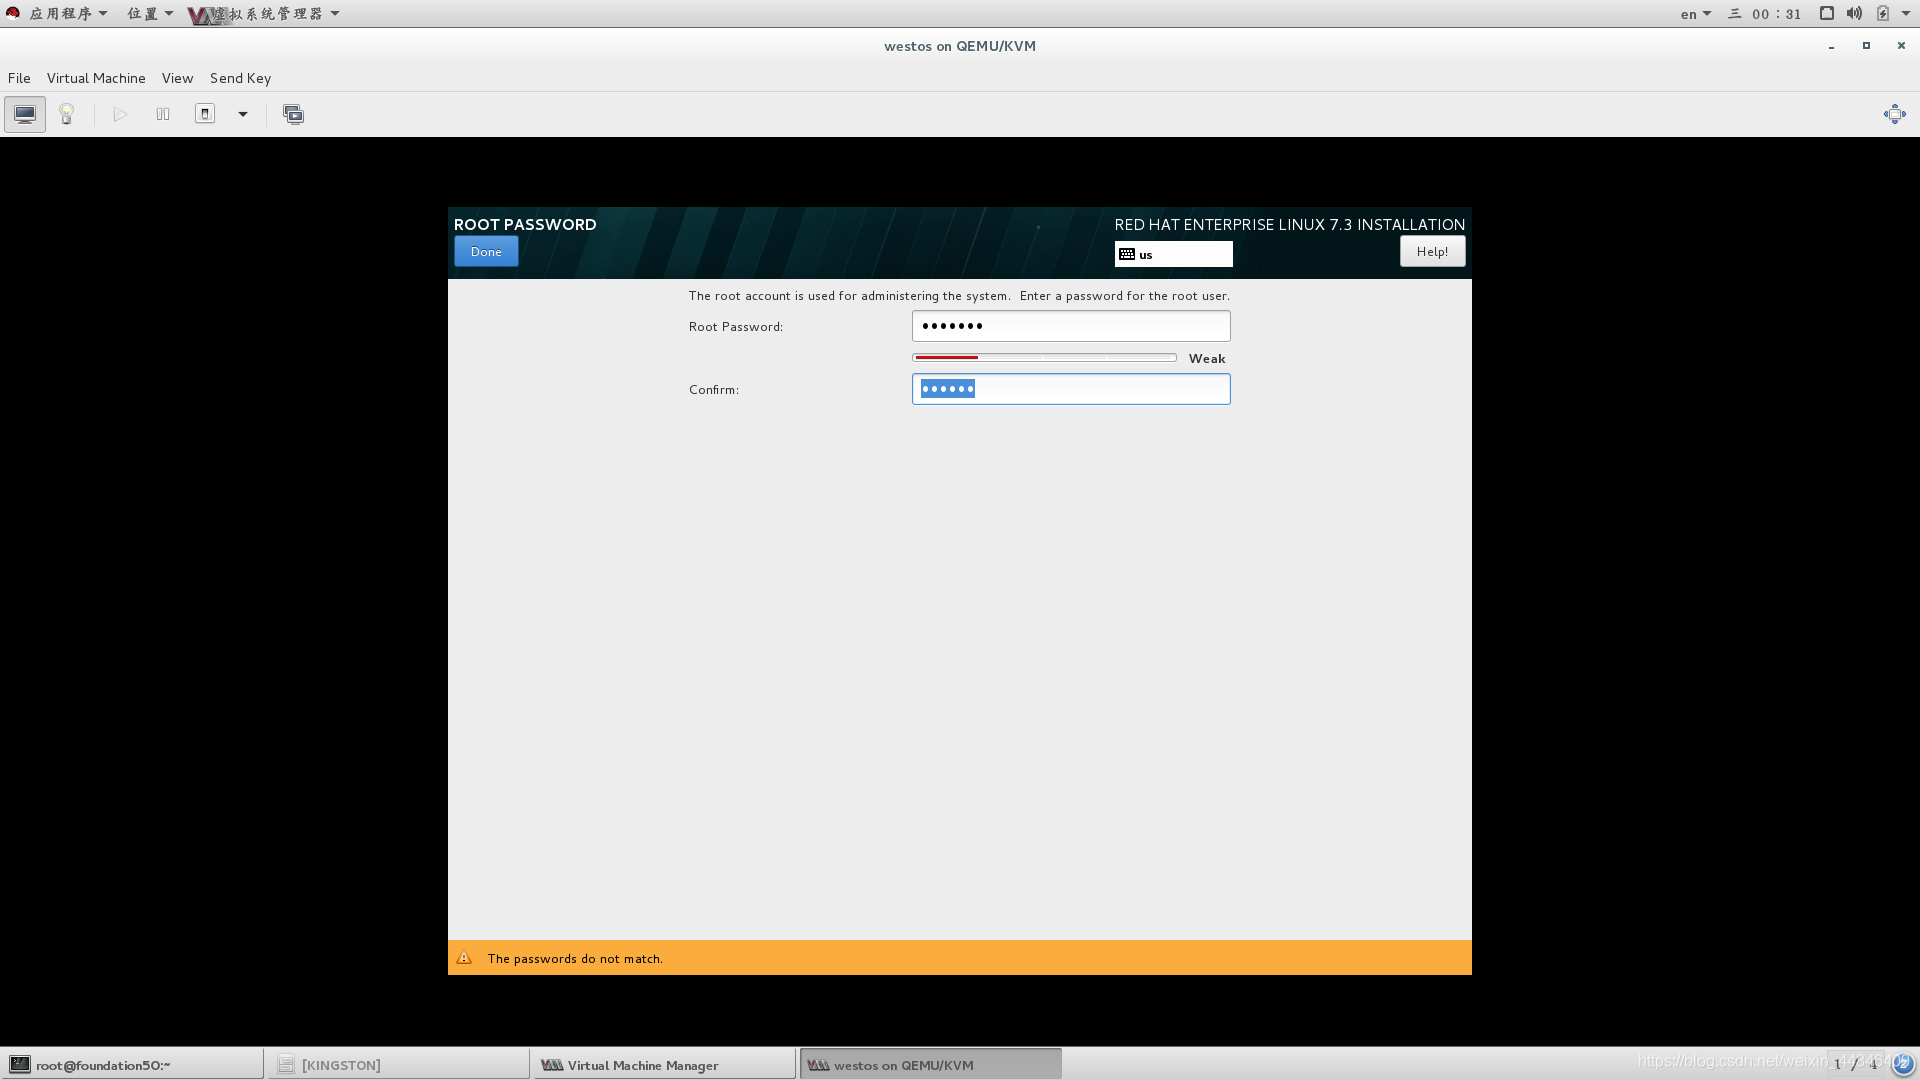The width and height of the screenshot is (1920, 1080).
Task: Show the graphical console view
Action: point(25,114)
